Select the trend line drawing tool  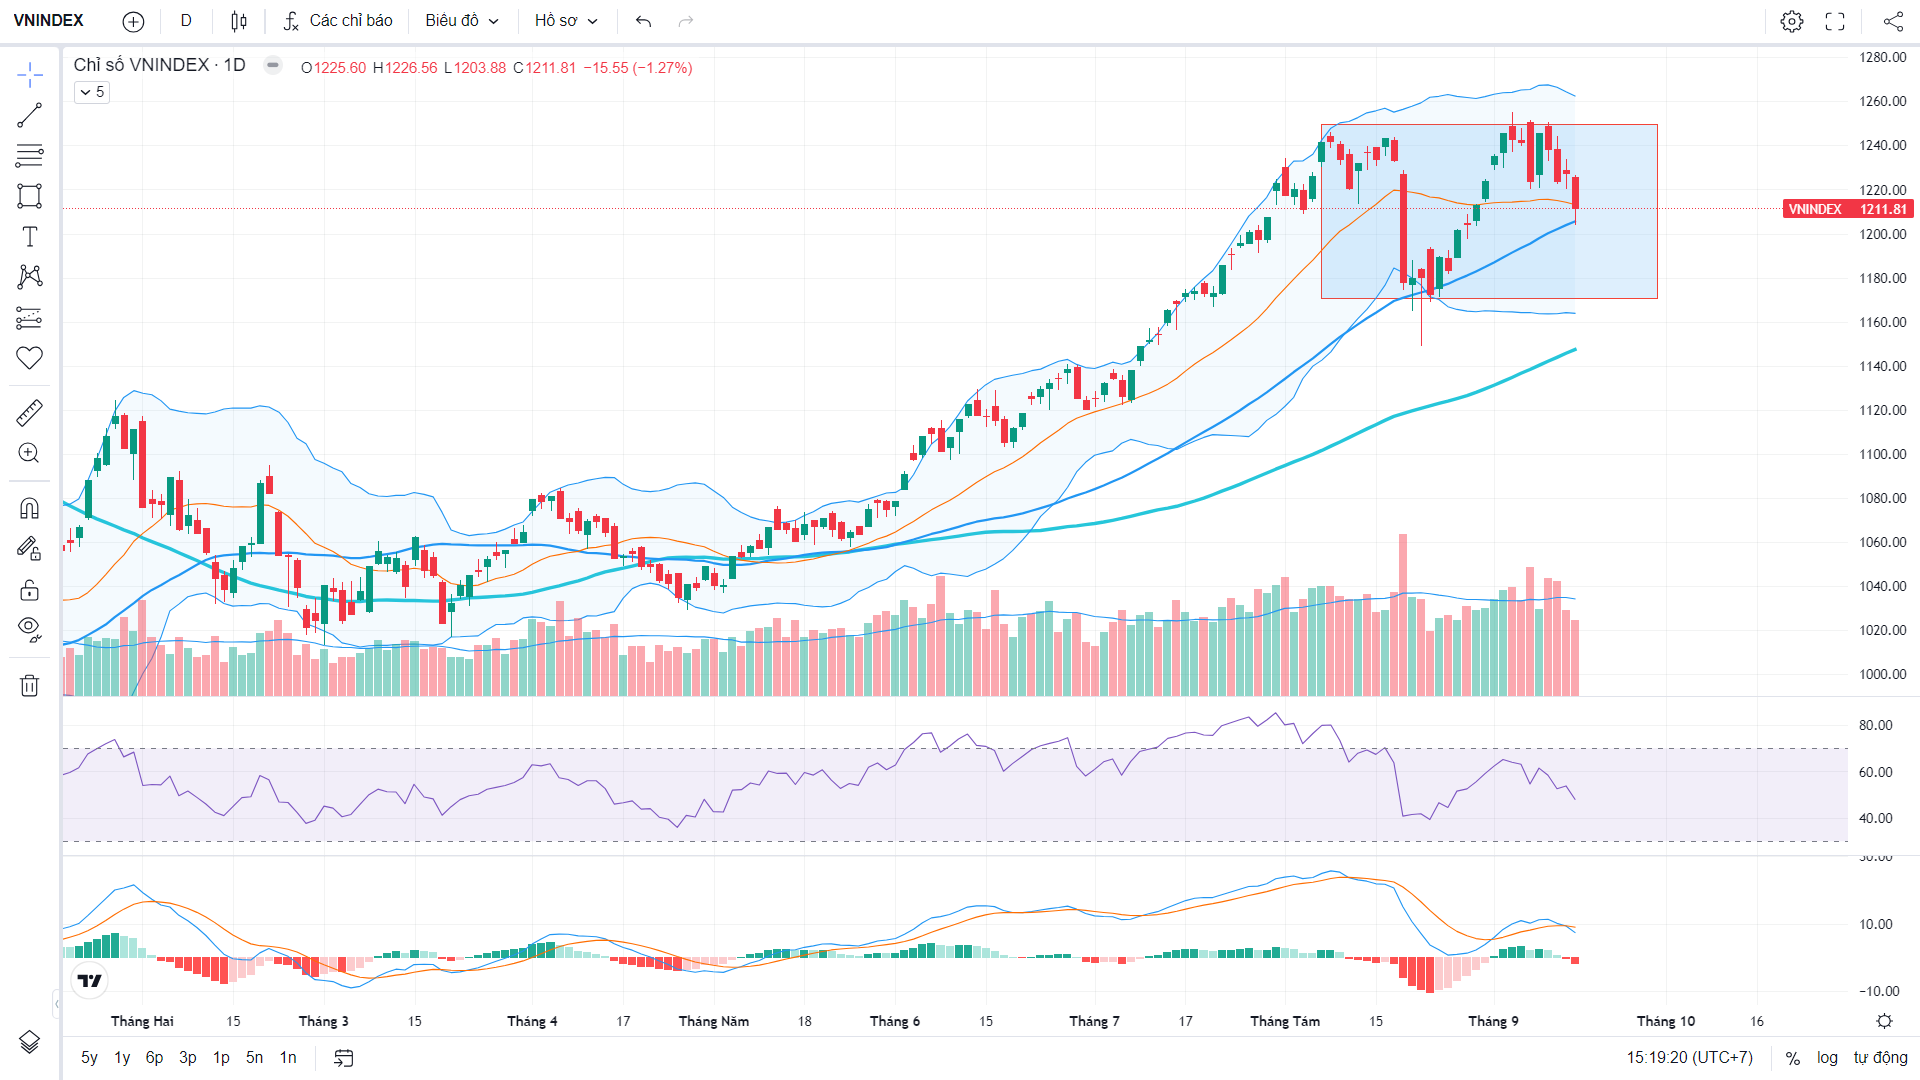[x=29, y=115]
